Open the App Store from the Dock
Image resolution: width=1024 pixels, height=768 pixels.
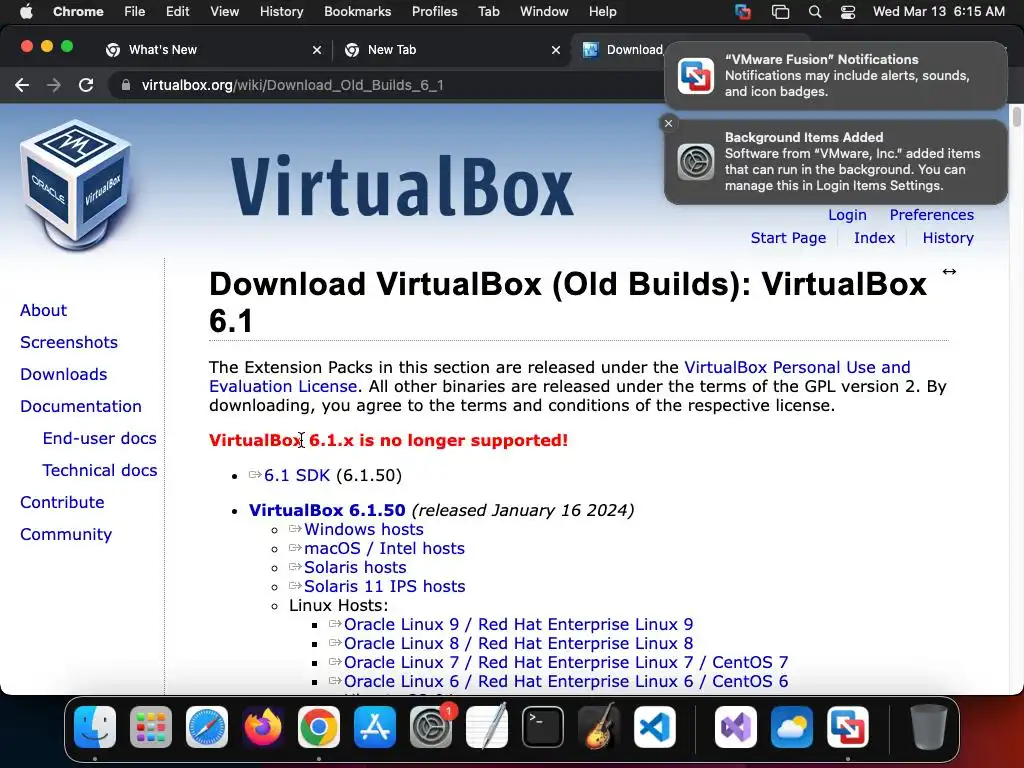click(375, 727)
